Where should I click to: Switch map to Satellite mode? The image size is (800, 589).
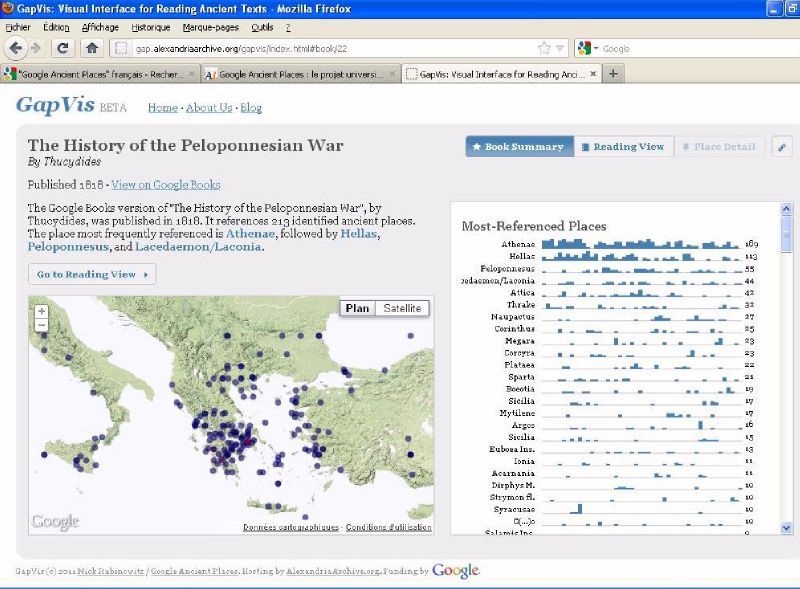click(x=402, y=308)
